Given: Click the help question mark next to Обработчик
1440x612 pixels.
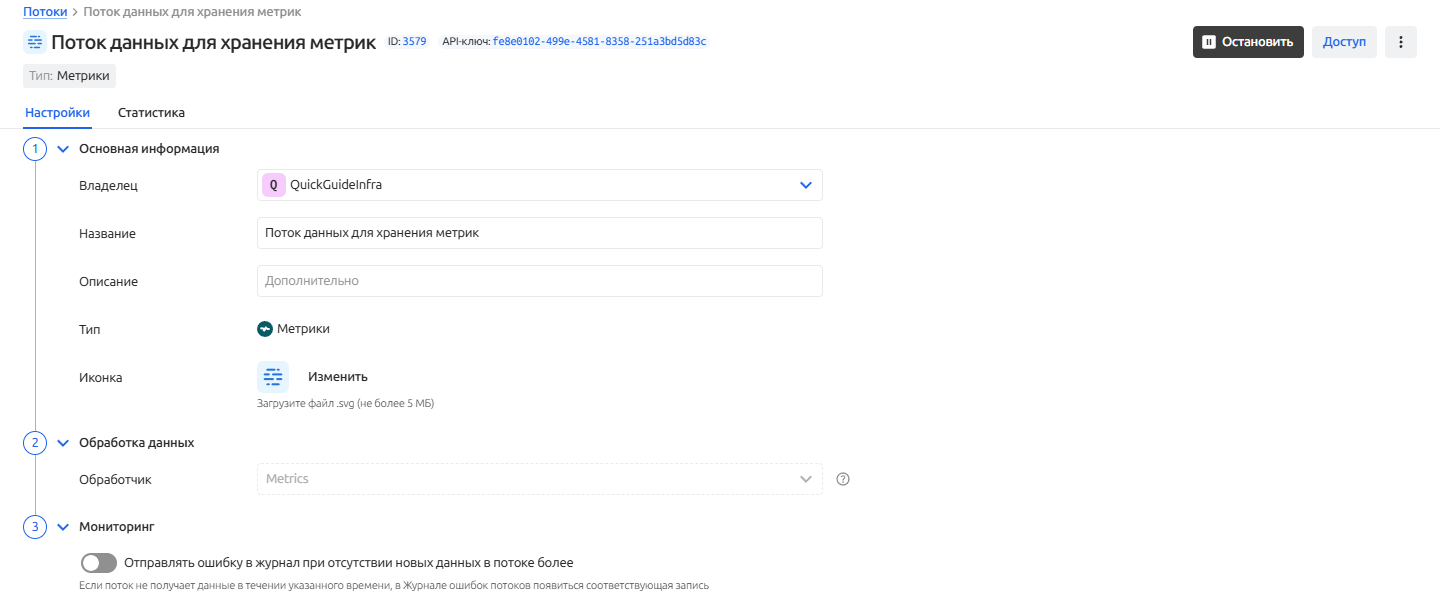Looking at the screenshot, I should pyautogui.click(x=842, y=479).
